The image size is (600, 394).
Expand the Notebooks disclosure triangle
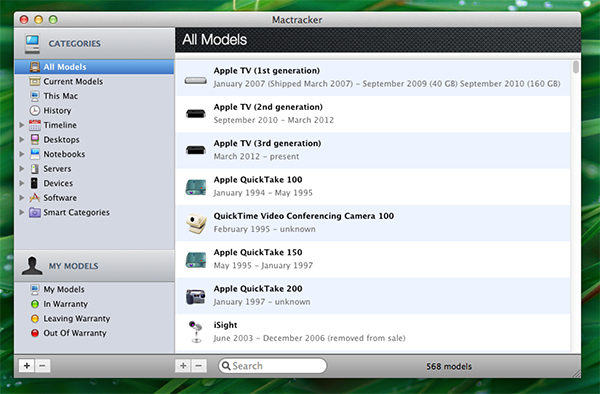tap(22, 154)
